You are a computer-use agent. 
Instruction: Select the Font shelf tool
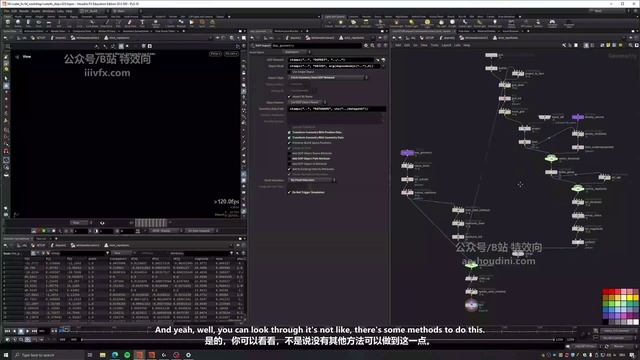click(142, 22)
